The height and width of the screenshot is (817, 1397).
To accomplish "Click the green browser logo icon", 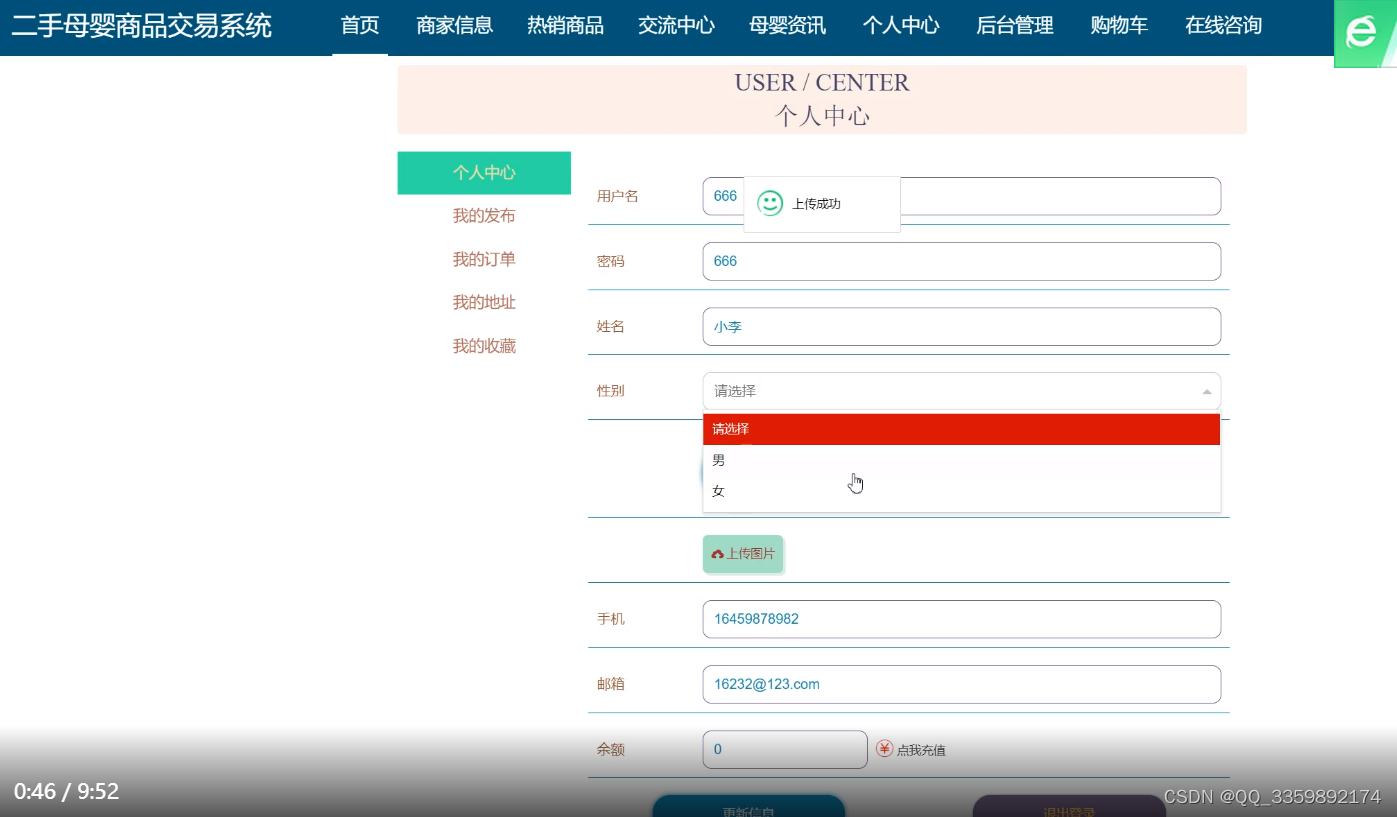I will click(x=1365, y=34).
